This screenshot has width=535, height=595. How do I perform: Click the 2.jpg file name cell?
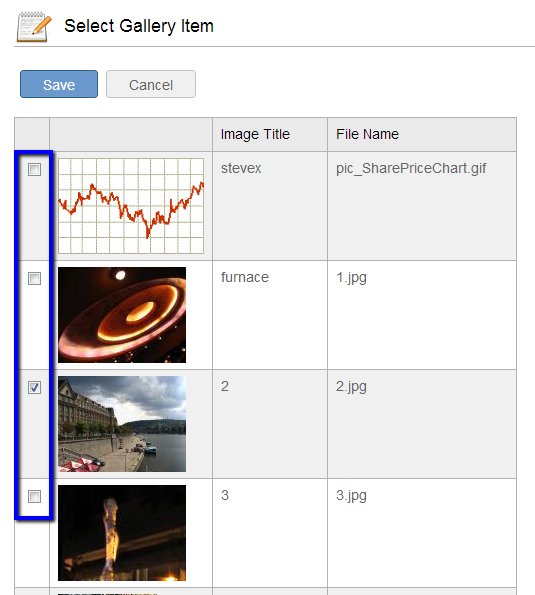(x=422, y=424)
